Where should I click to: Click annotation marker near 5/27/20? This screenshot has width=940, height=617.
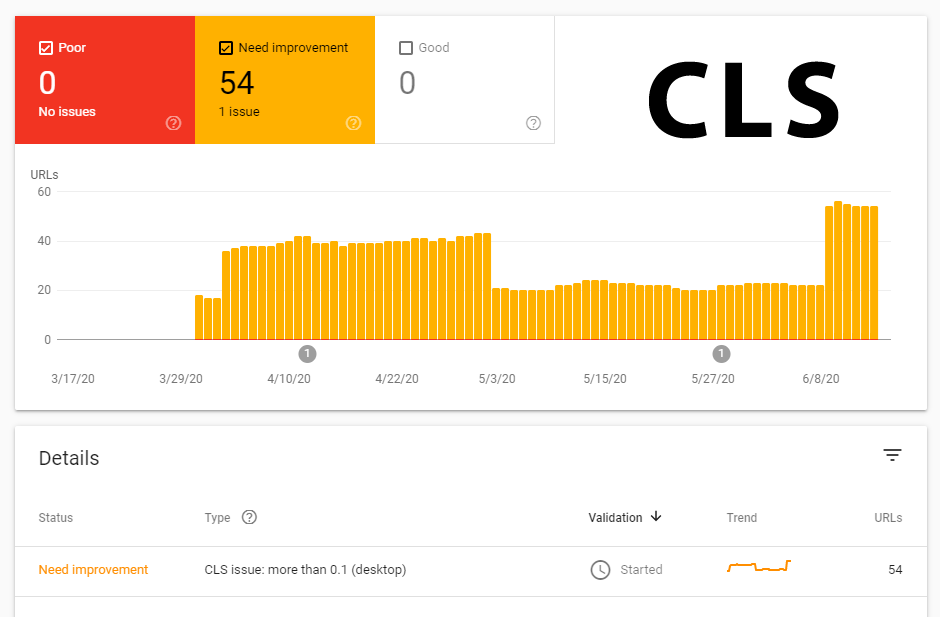721,354
